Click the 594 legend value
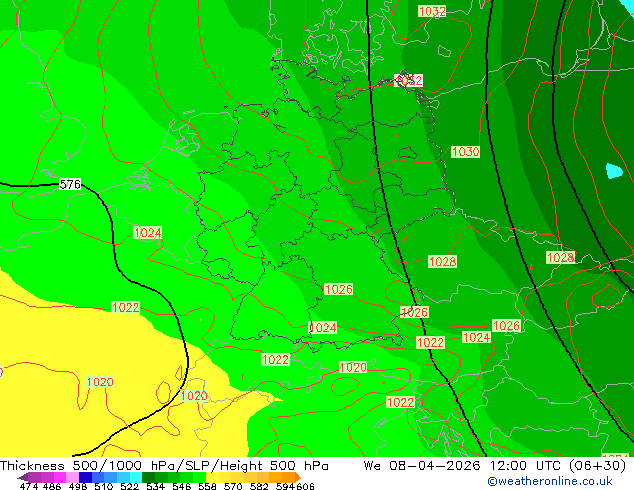This screenshot has height=490, width=634. [x=285, y=486]
